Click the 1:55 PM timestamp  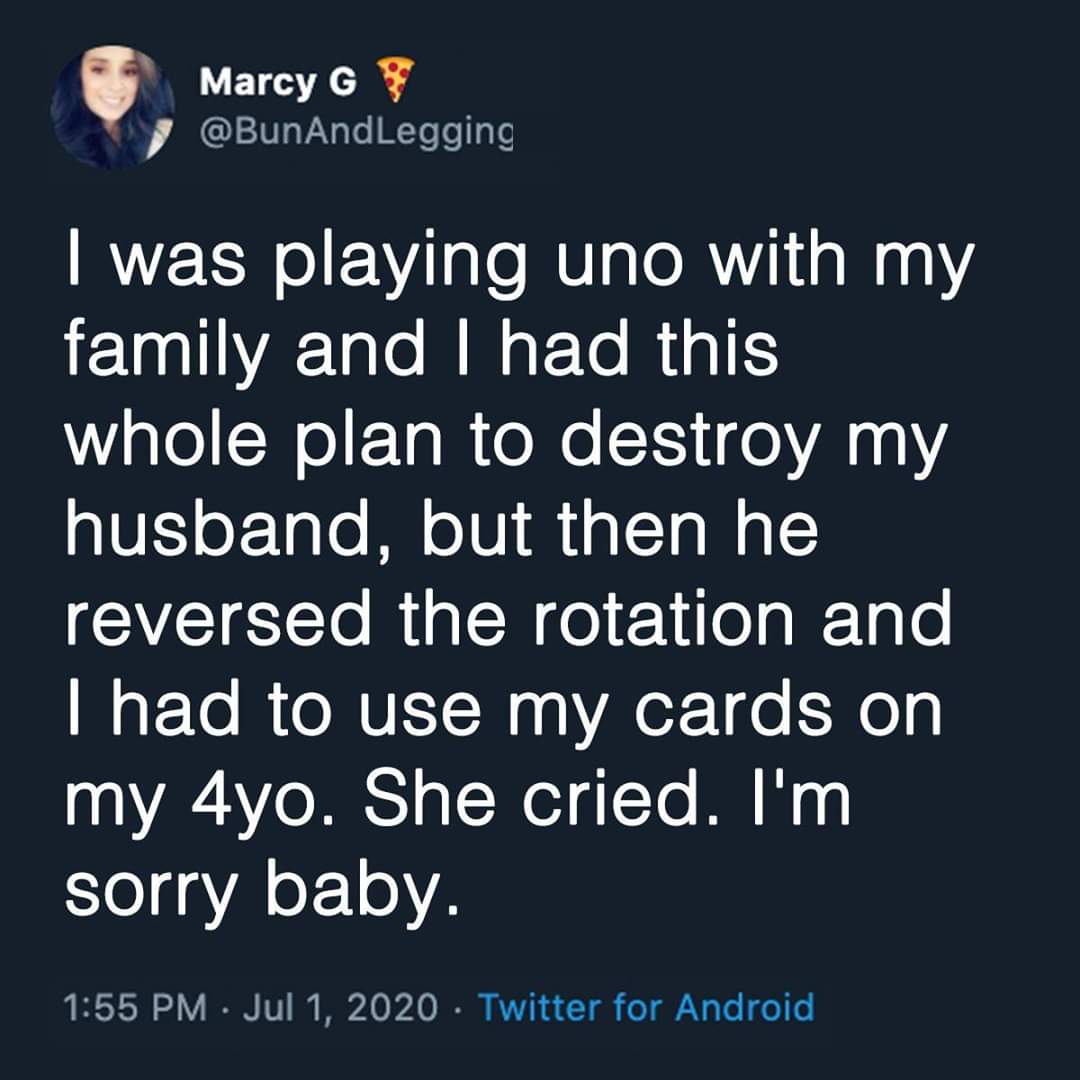coord(135,1008)
